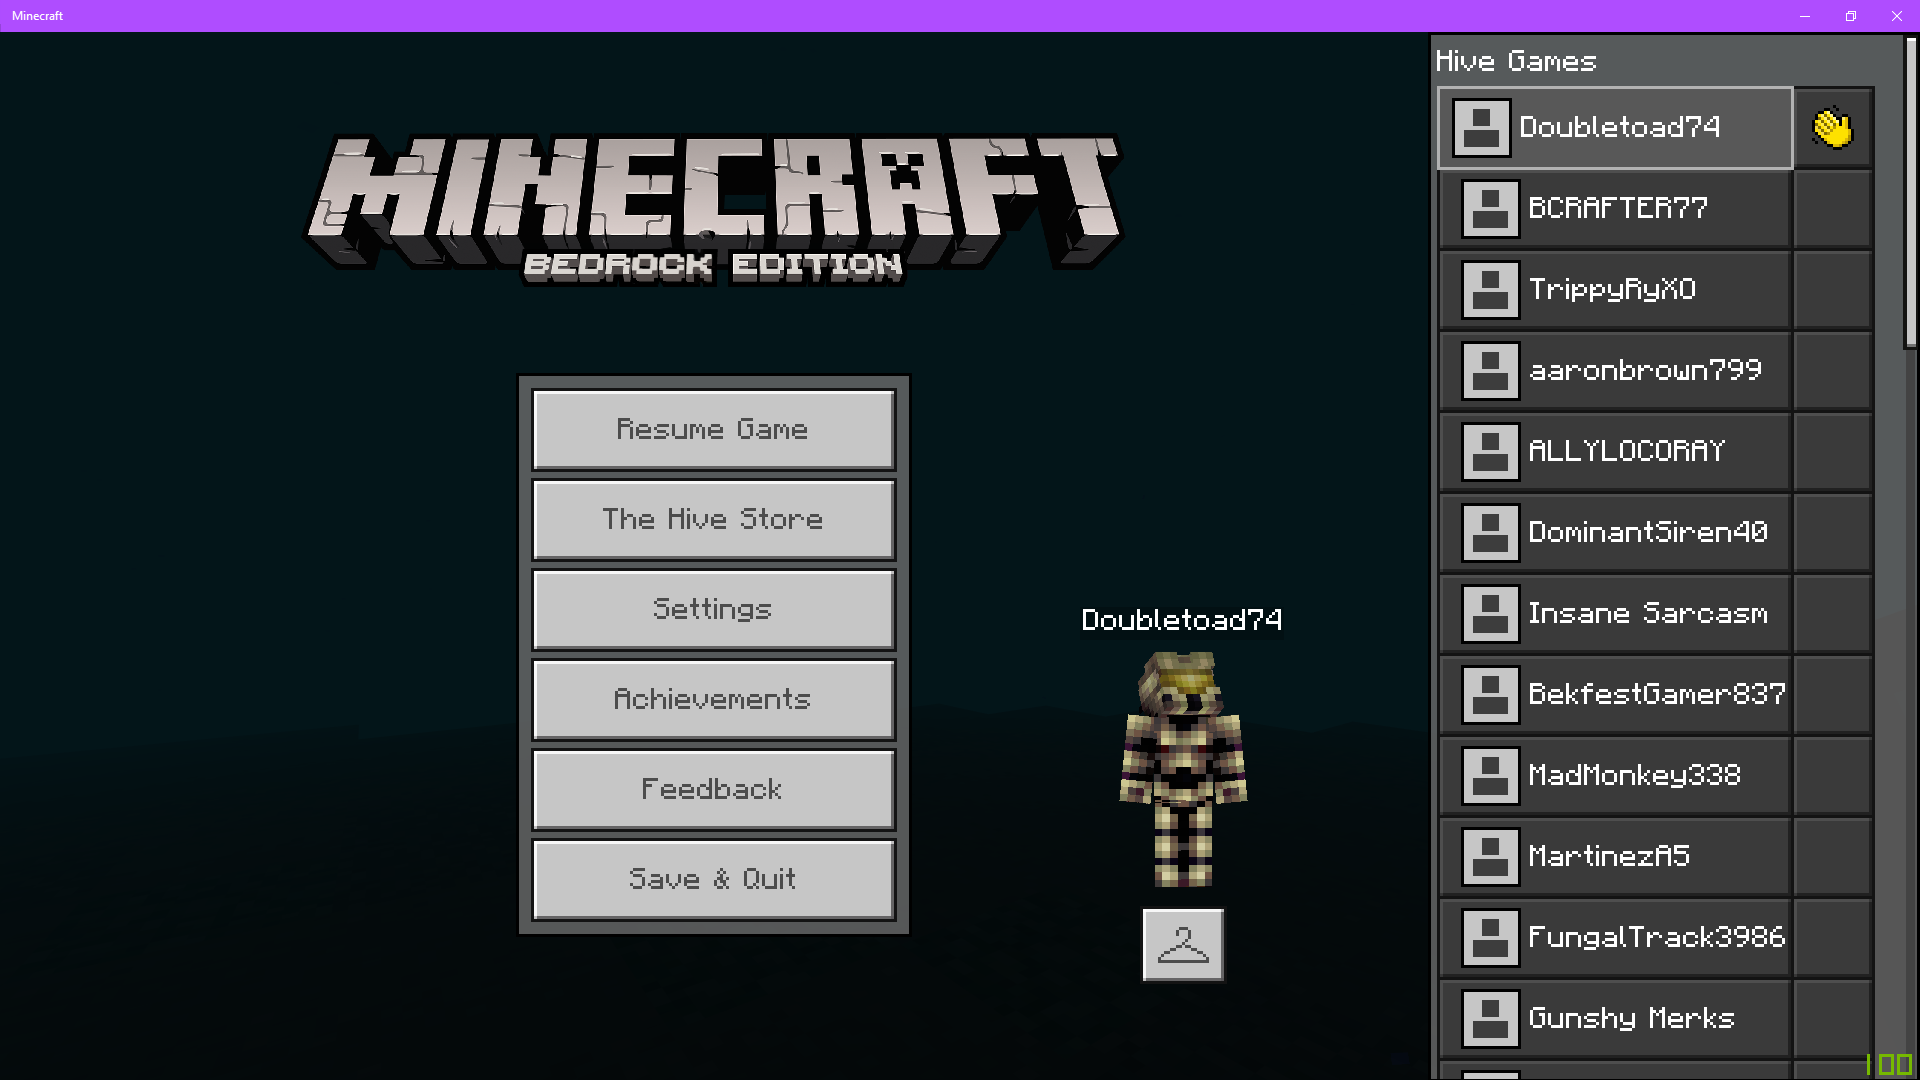Open the dressing room hanger icon
This screenshot has width=1920, height=1080.
point(1183,945)
